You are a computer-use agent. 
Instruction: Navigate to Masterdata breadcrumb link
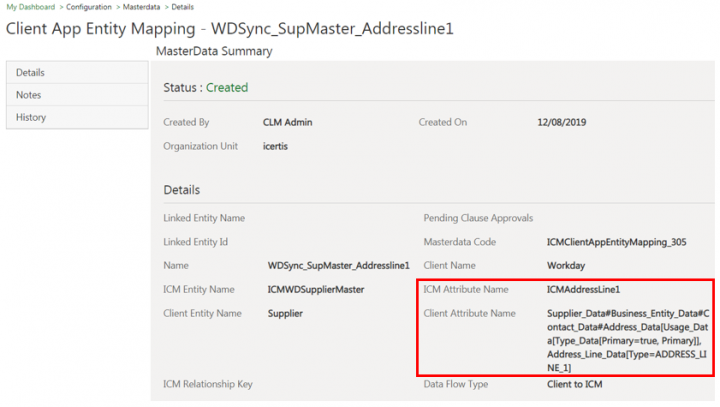144,7
